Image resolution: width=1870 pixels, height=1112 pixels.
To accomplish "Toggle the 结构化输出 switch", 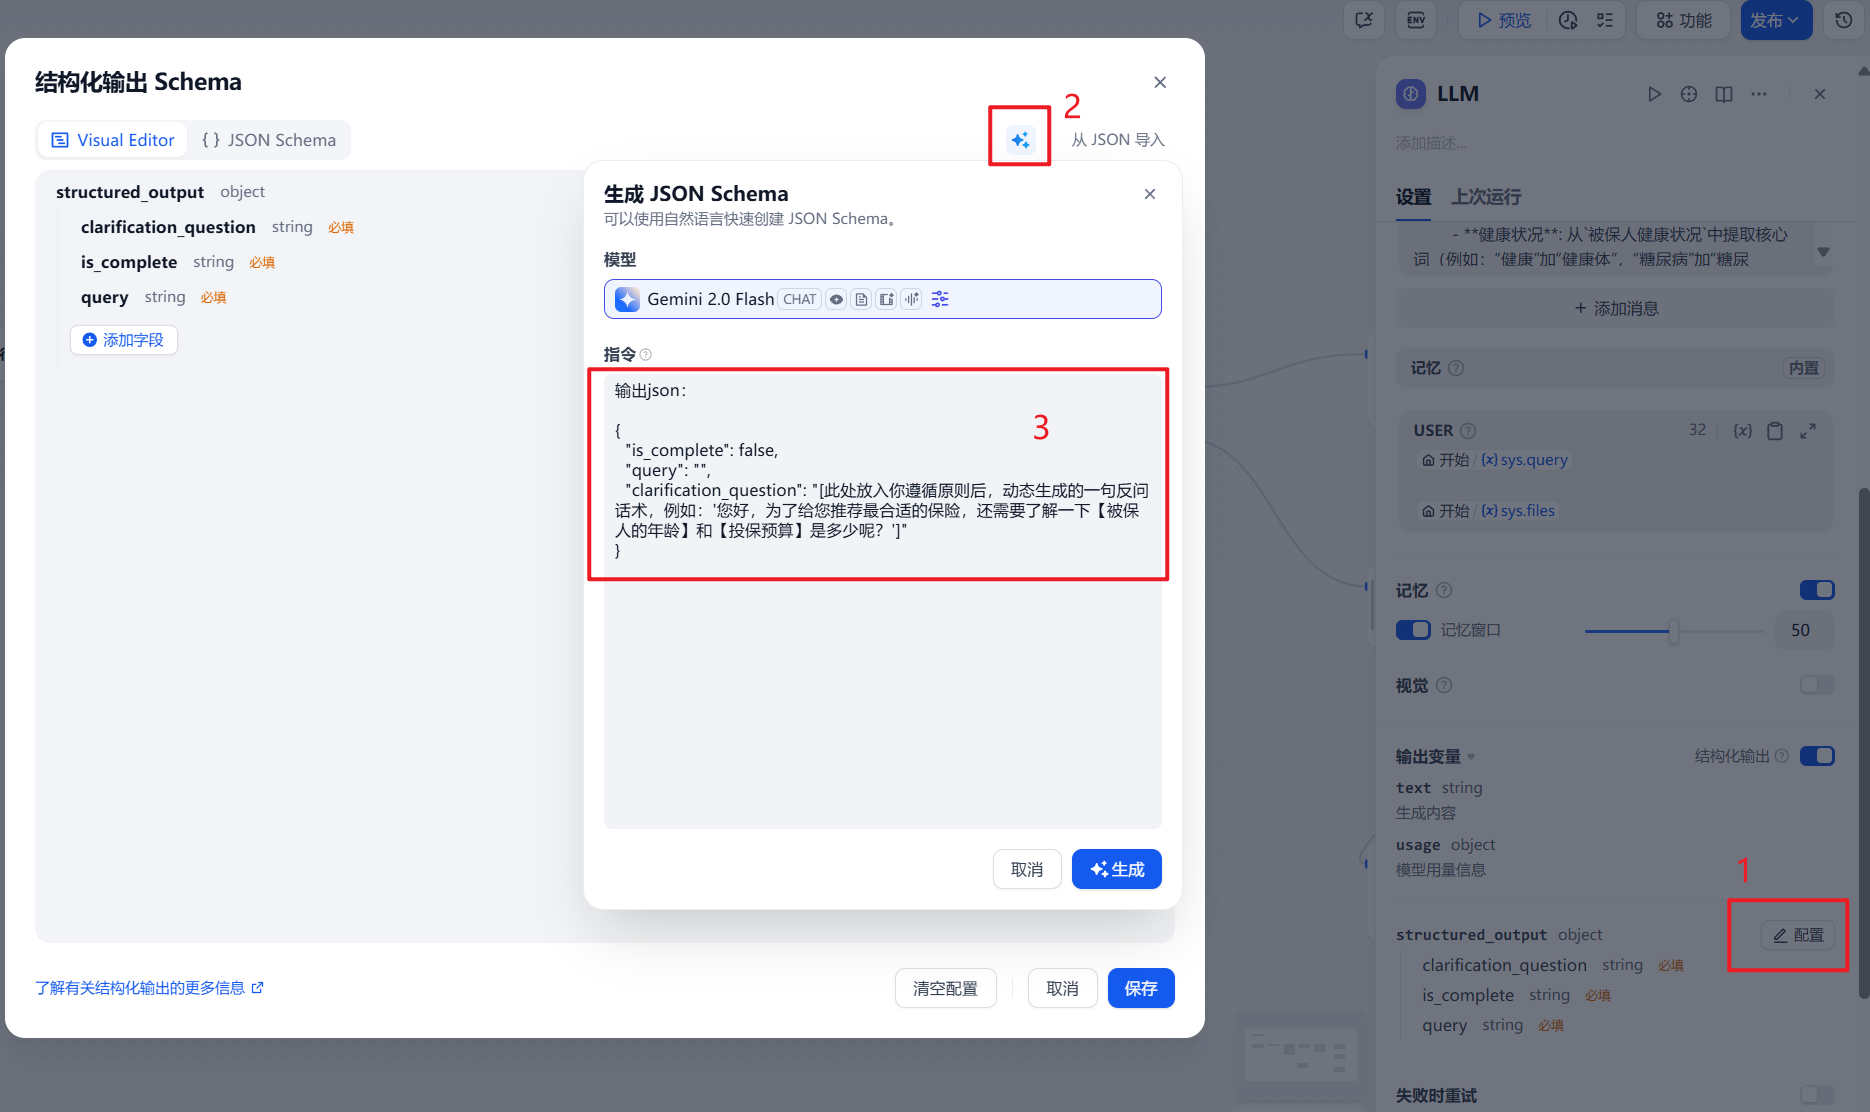I will click(1817, 756).
